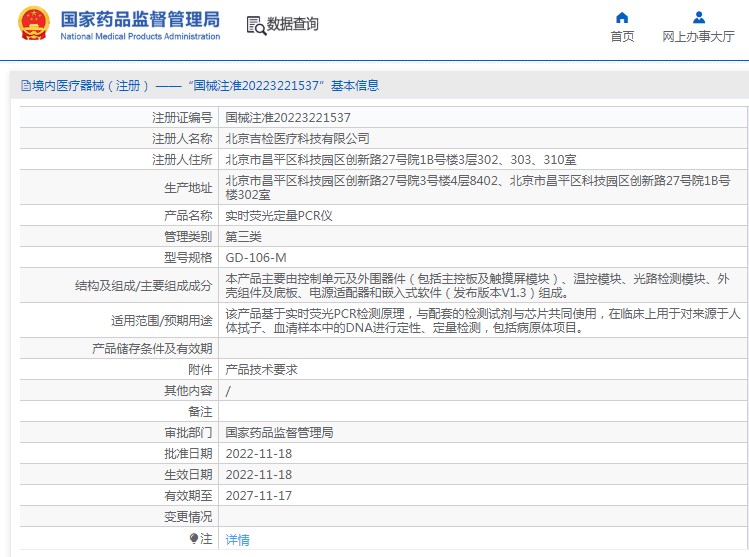749x557 pixels.
Task: Click the 适用范围/预期用途 label
Action: click(161, 321)
